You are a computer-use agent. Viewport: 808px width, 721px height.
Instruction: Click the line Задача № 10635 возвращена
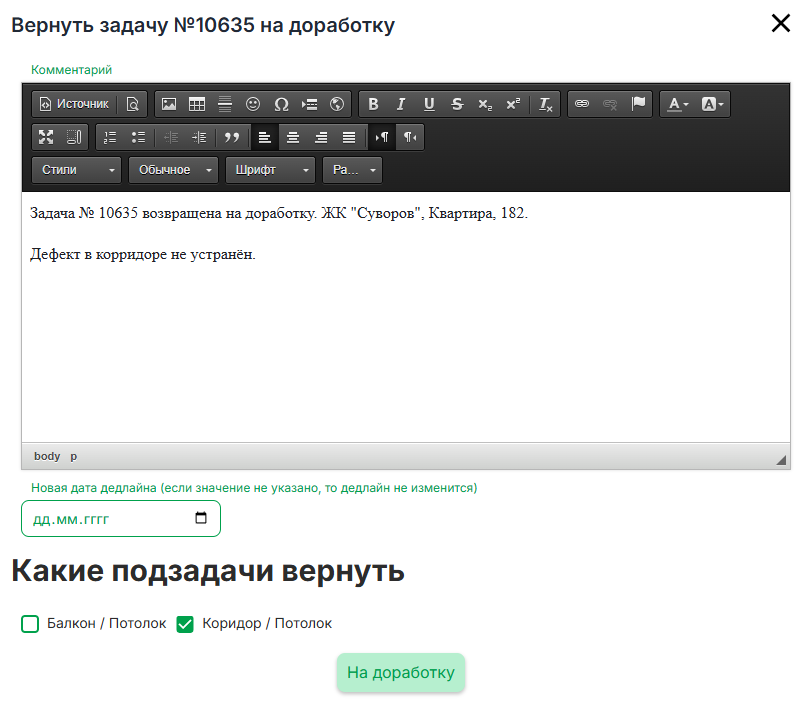(279, 213)
